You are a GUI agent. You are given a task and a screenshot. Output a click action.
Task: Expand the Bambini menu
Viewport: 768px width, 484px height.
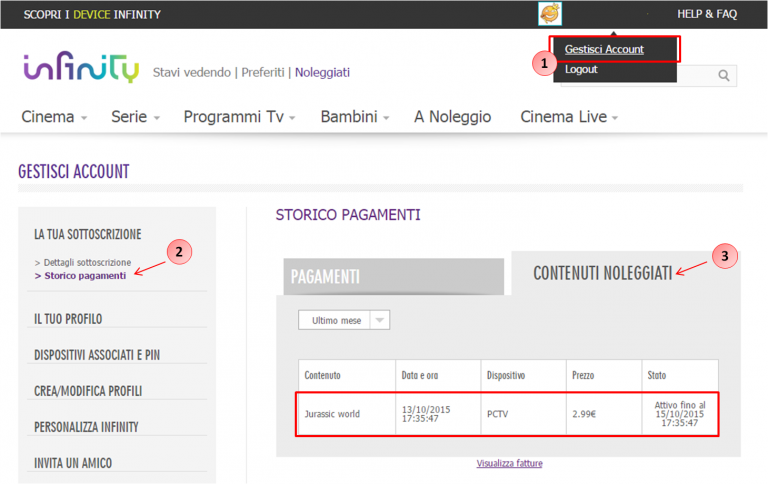tap(355, 117)
